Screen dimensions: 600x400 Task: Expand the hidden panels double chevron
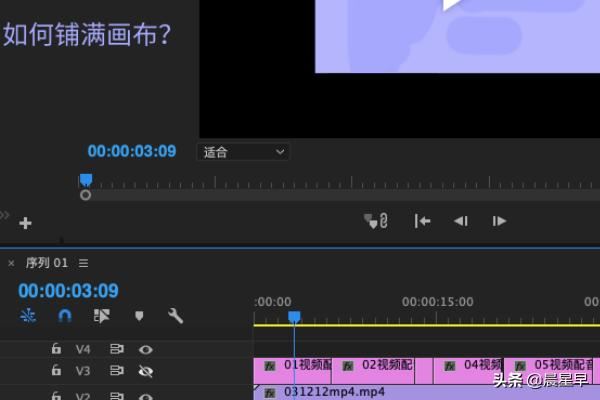(x=4, y=215)
